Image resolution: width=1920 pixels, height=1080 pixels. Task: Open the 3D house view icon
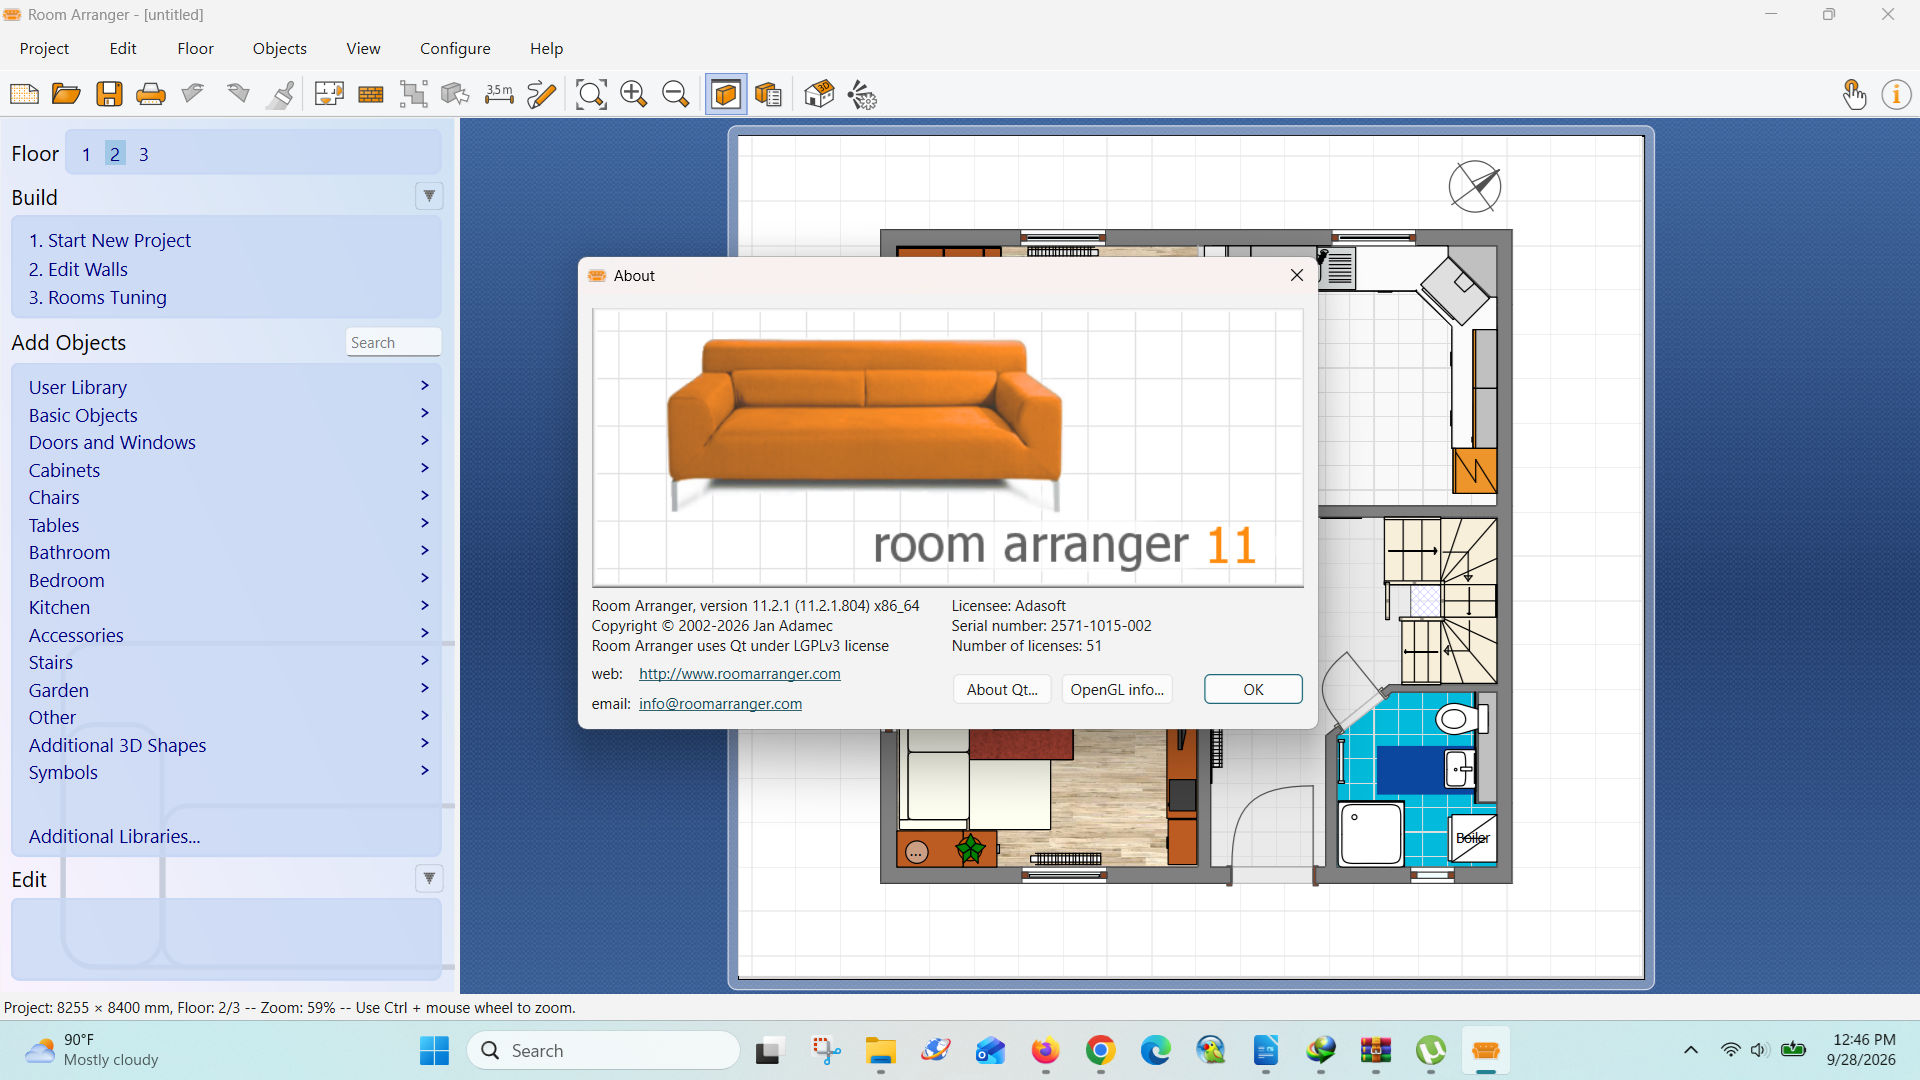819,95
